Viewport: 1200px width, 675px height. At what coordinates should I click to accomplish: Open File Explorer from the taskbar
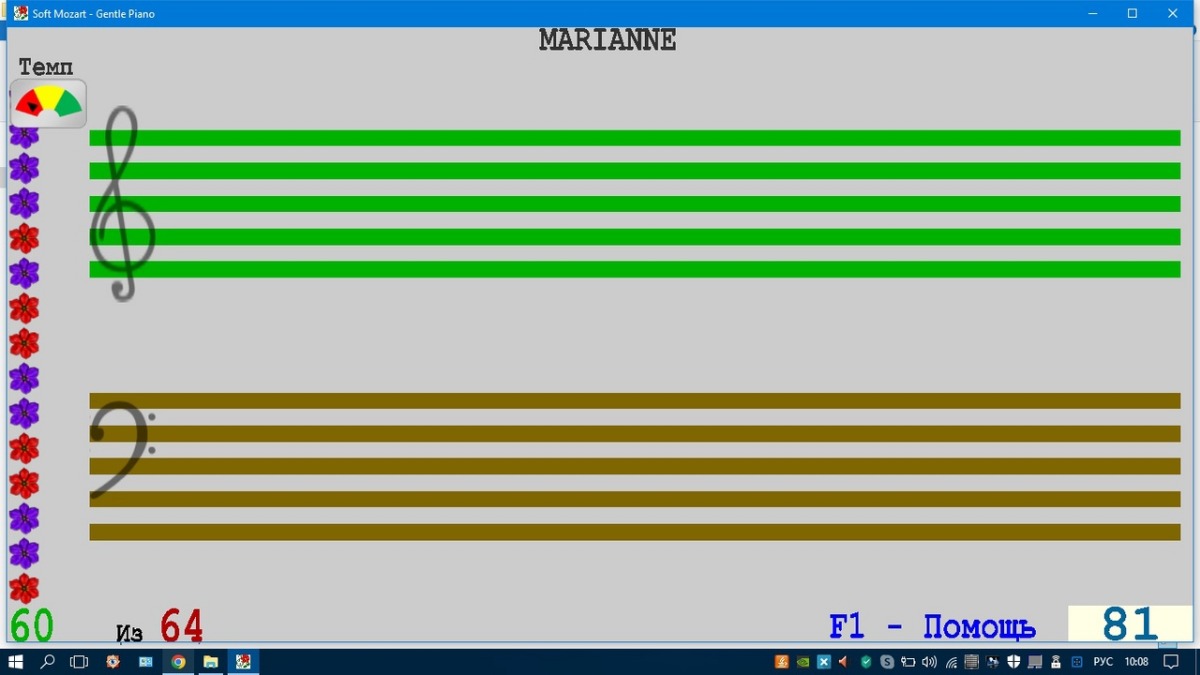211,662
